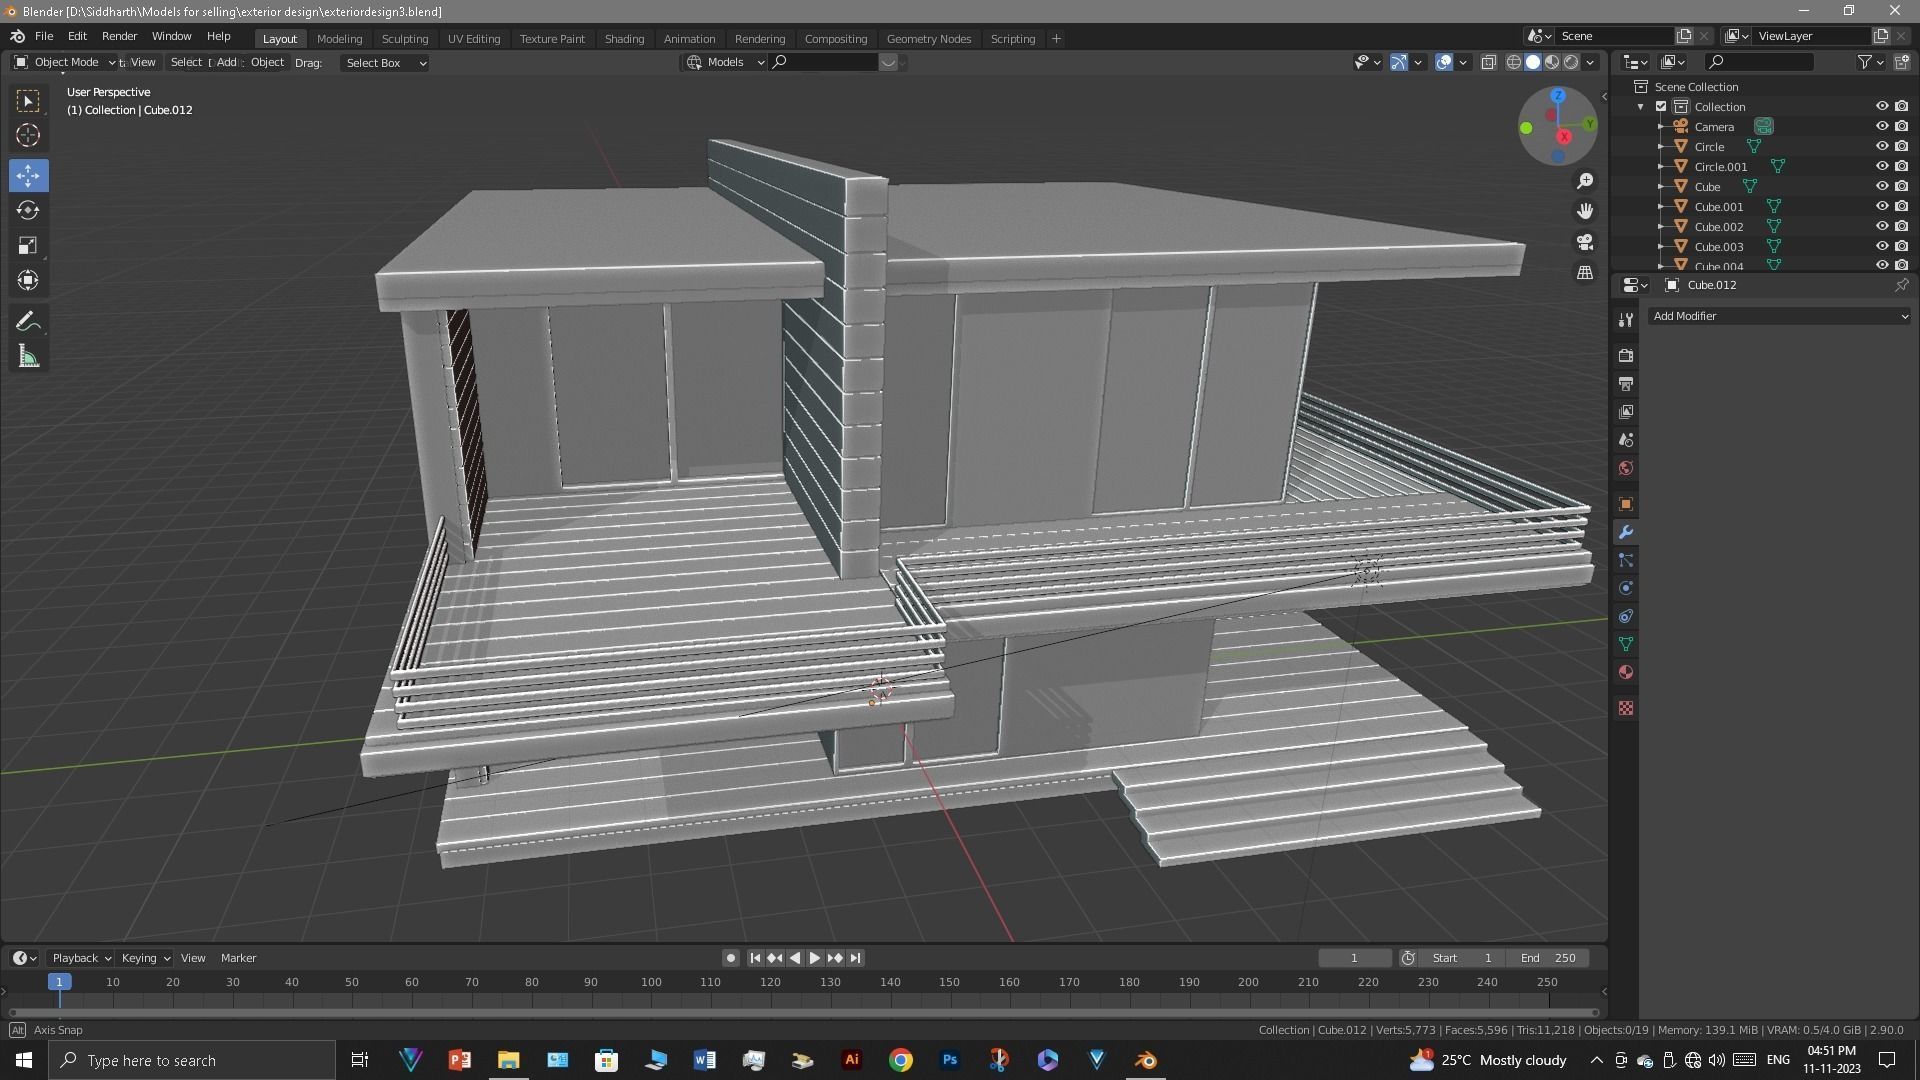The width and height of the screenshot is (1920, 1080).
Task: Open the Object Mode dropdown
Action: [65, 62]
